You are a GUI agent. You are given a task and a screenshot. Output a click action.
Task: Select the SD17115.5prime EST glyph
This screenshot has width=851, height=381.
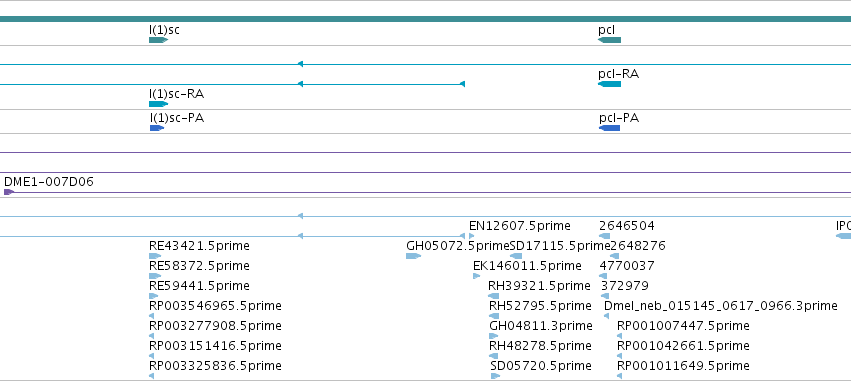point(516,256)
